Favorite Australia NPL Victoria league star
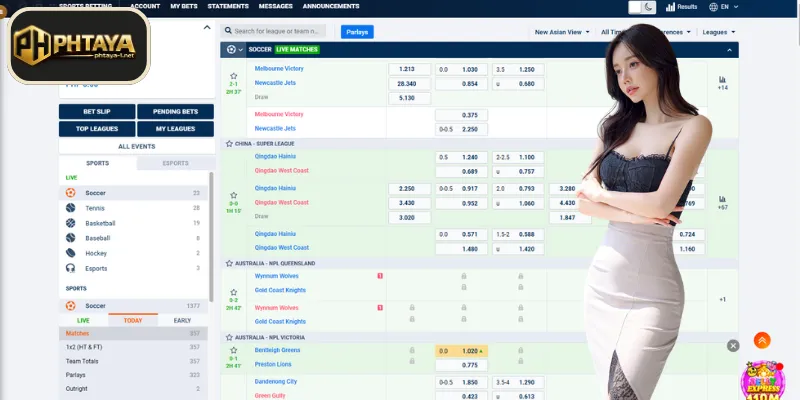 (229, 337)
